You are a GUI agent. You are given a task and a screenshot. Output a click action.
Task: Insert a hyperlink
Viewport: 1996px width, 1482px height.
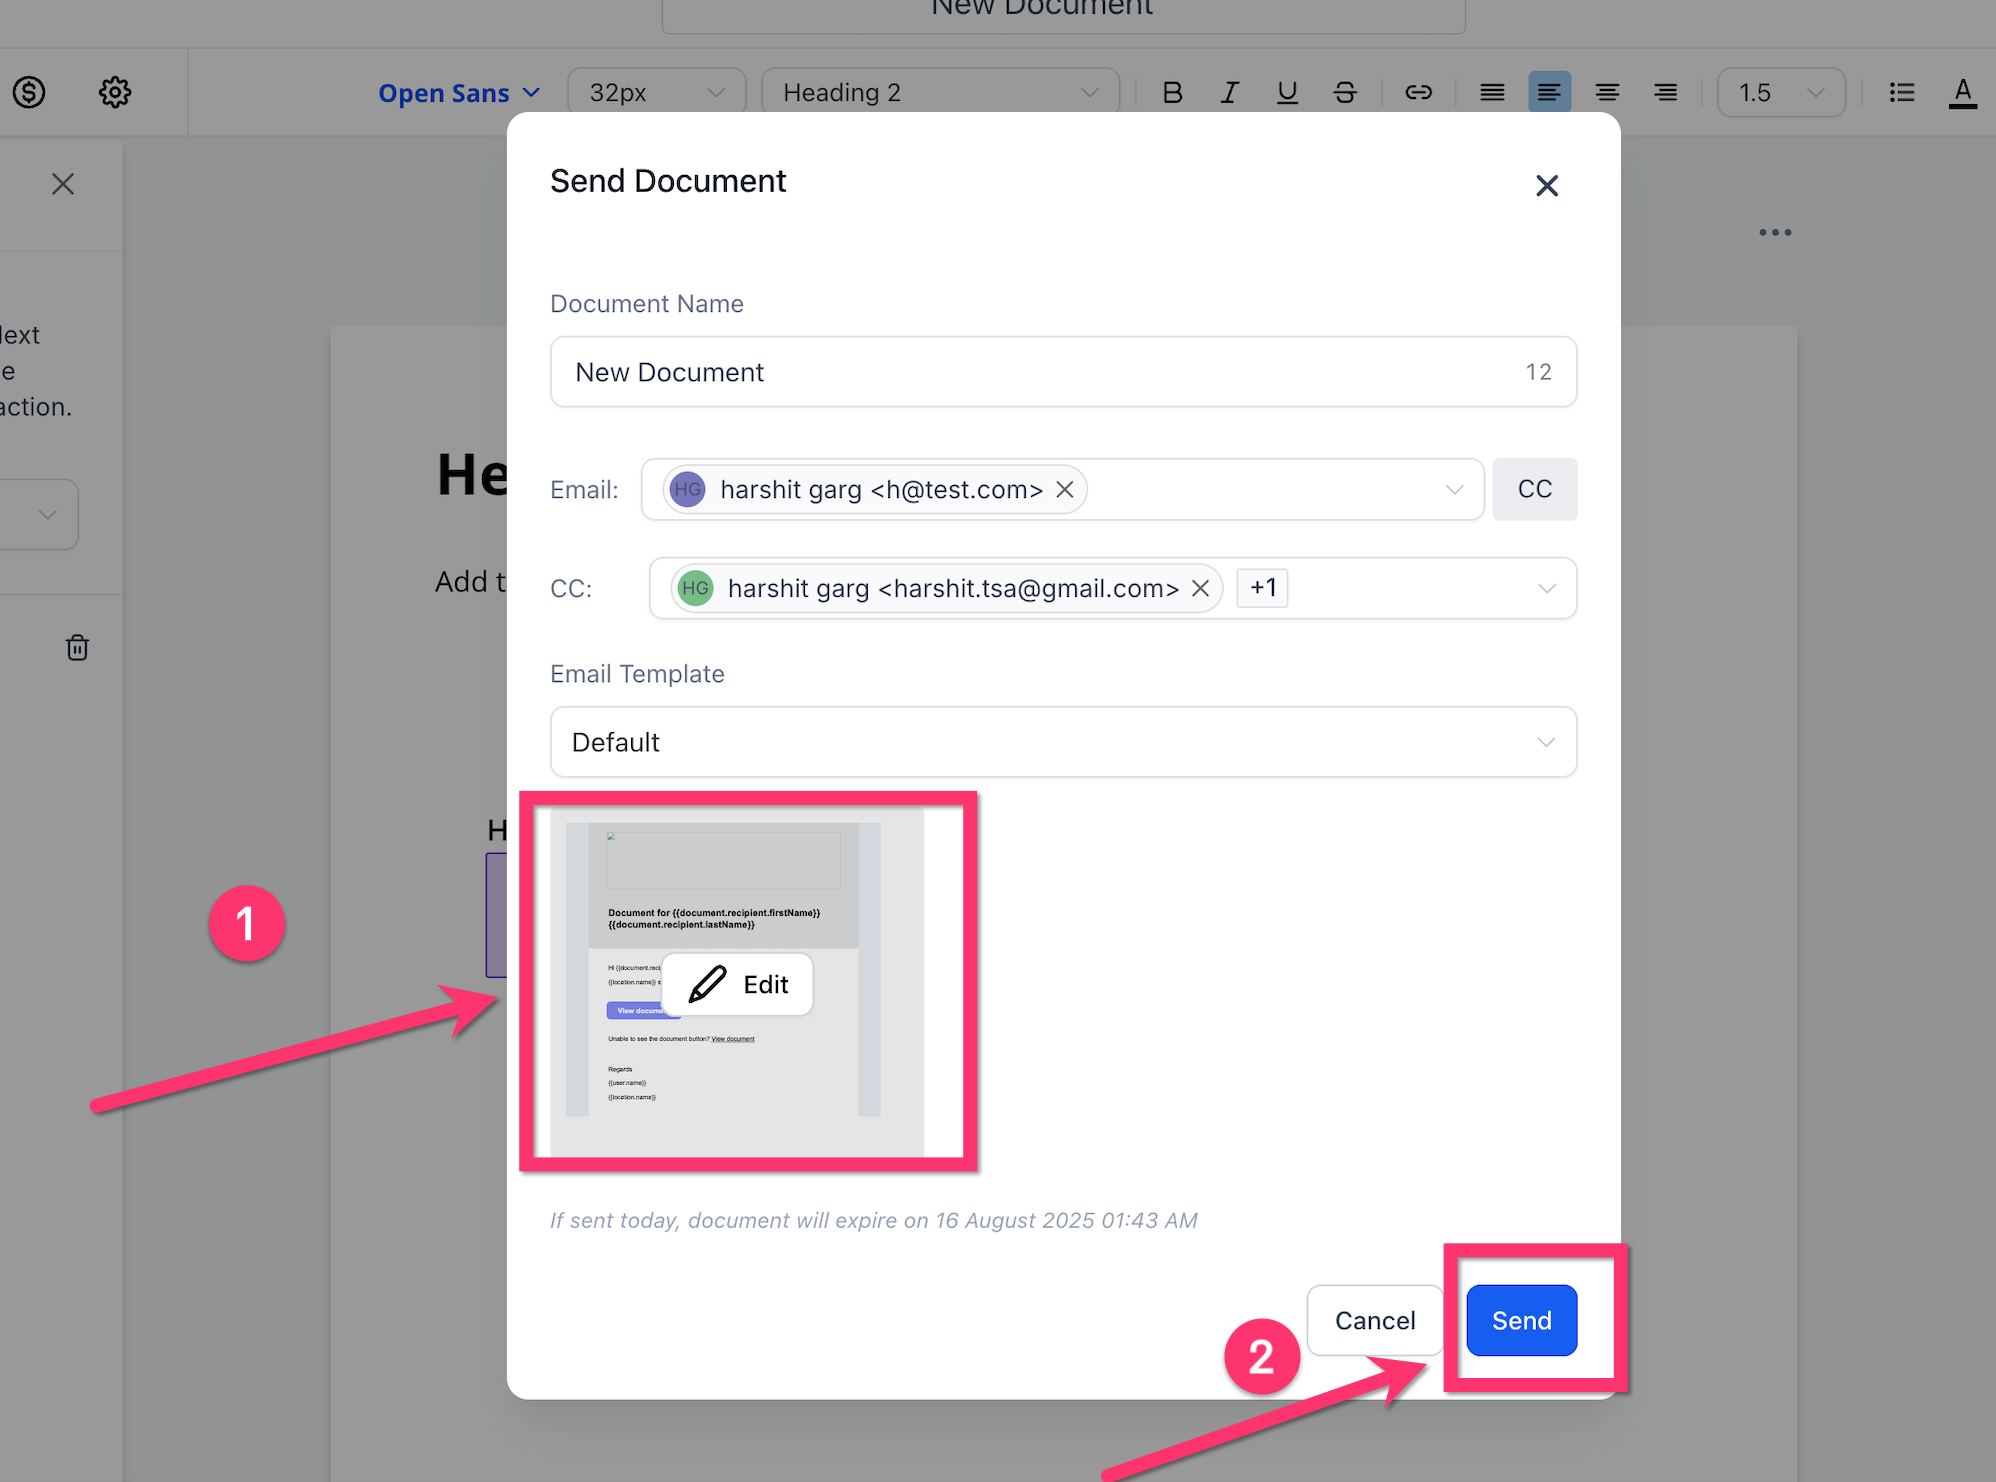coord(1418,92)
